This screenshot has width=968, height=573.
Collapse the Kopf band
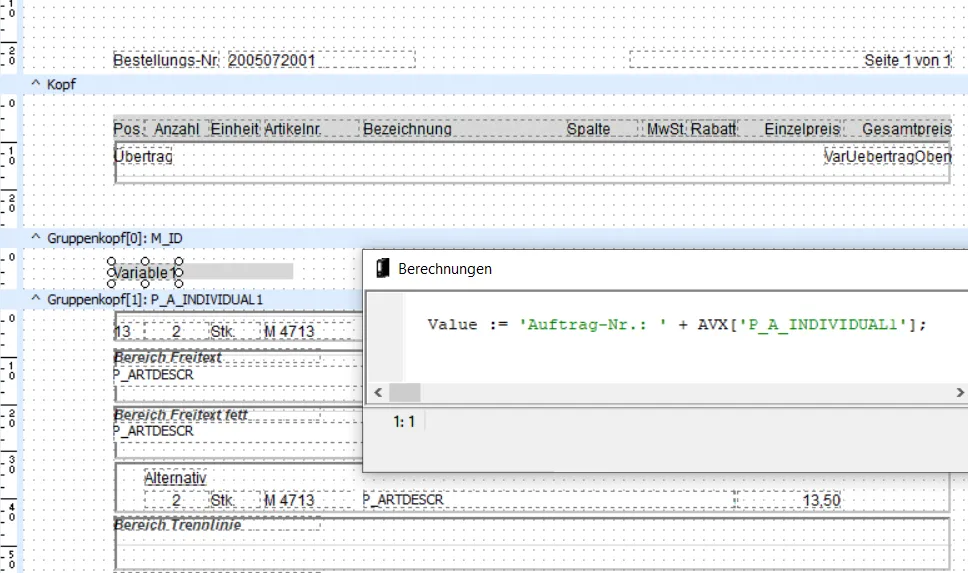pos(36,84)
